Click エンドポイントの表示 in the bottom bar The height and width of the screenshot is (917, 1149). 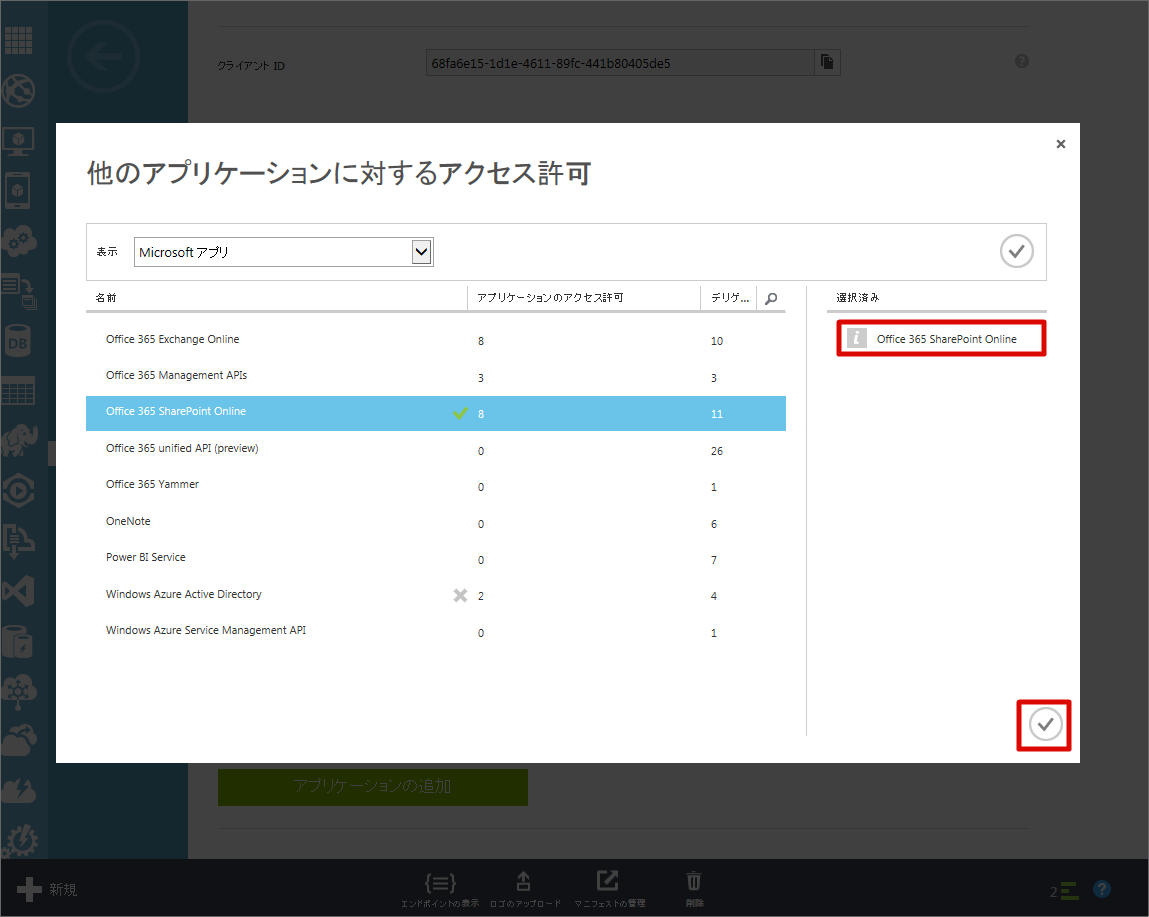coord(440,890)
